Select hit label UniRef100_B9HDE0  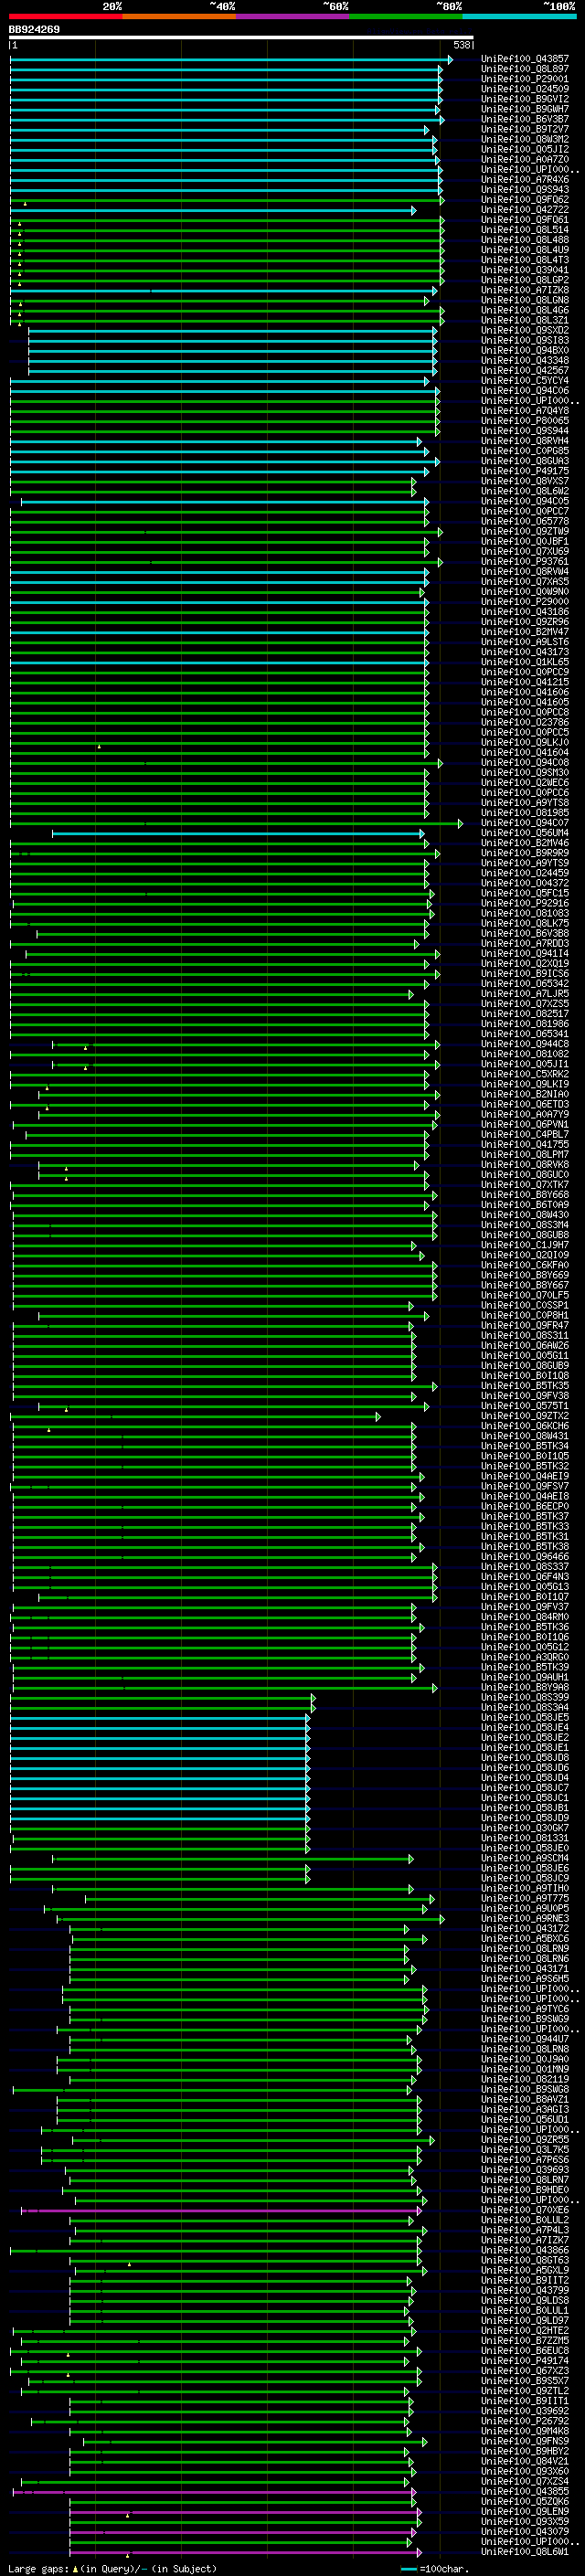click(x=524, y=2190)
